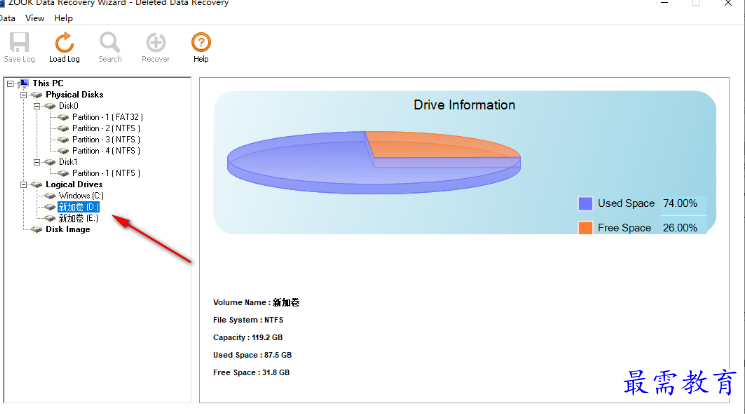Select Disk Image in the tree
This screenshot has width=745, height=414.
[x=68, y=229]
